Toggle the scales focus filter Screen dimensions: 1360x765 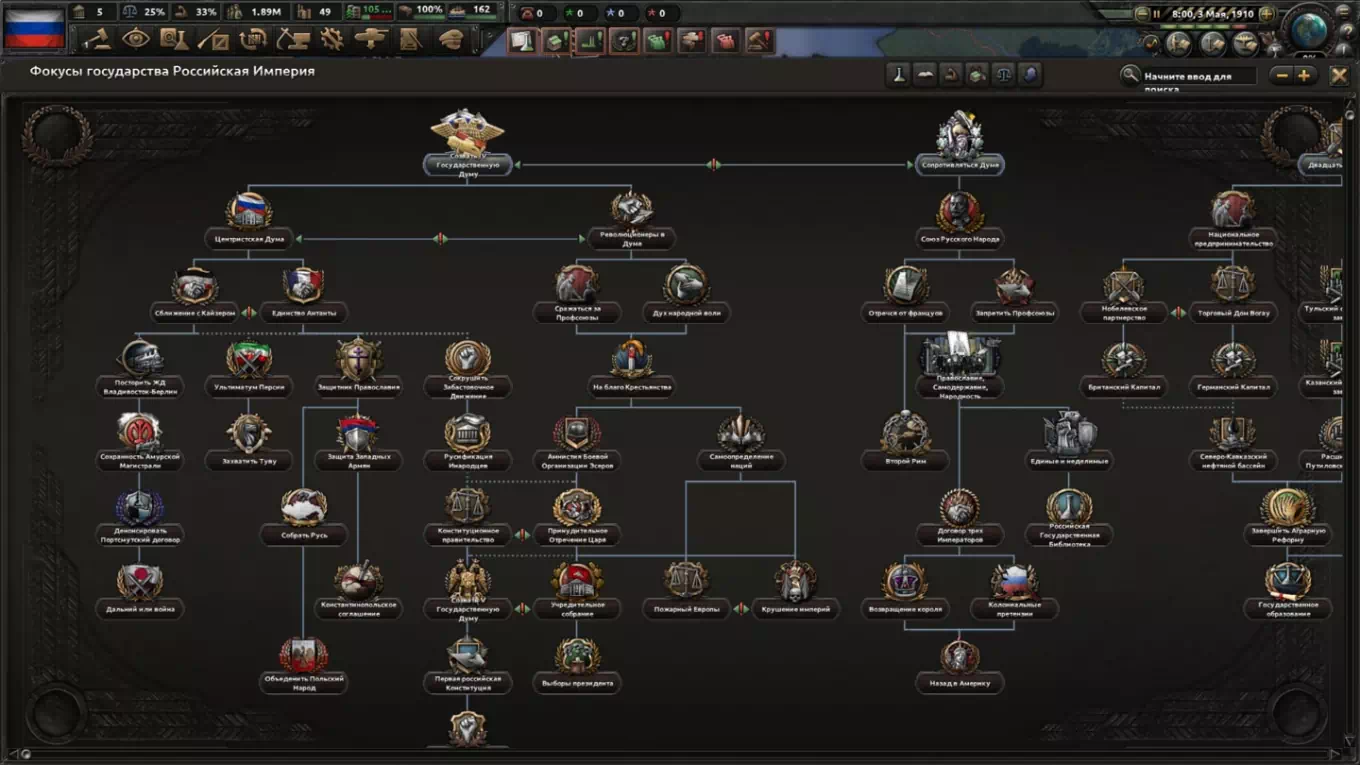tap(1003, 75)
